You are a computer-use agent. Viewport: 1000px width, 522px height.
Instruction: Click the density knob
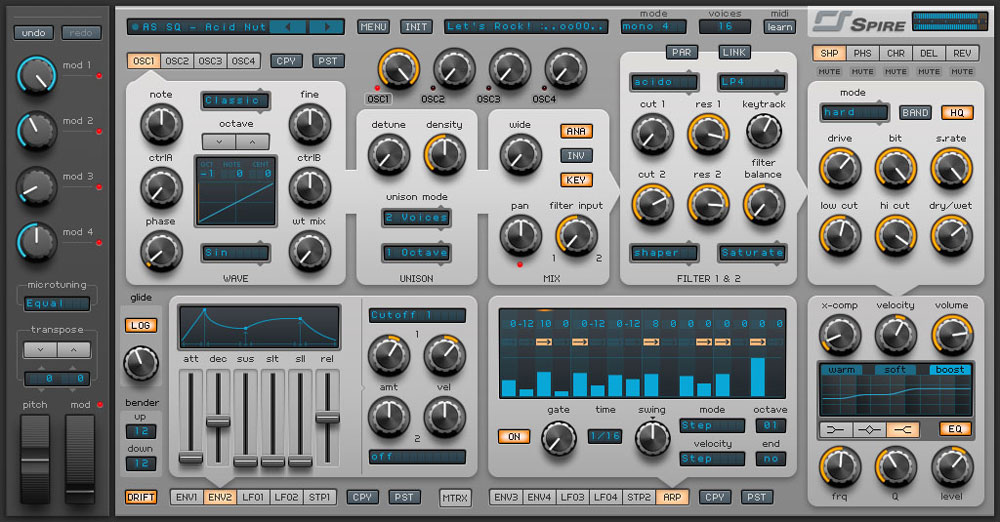click(445, 155)
